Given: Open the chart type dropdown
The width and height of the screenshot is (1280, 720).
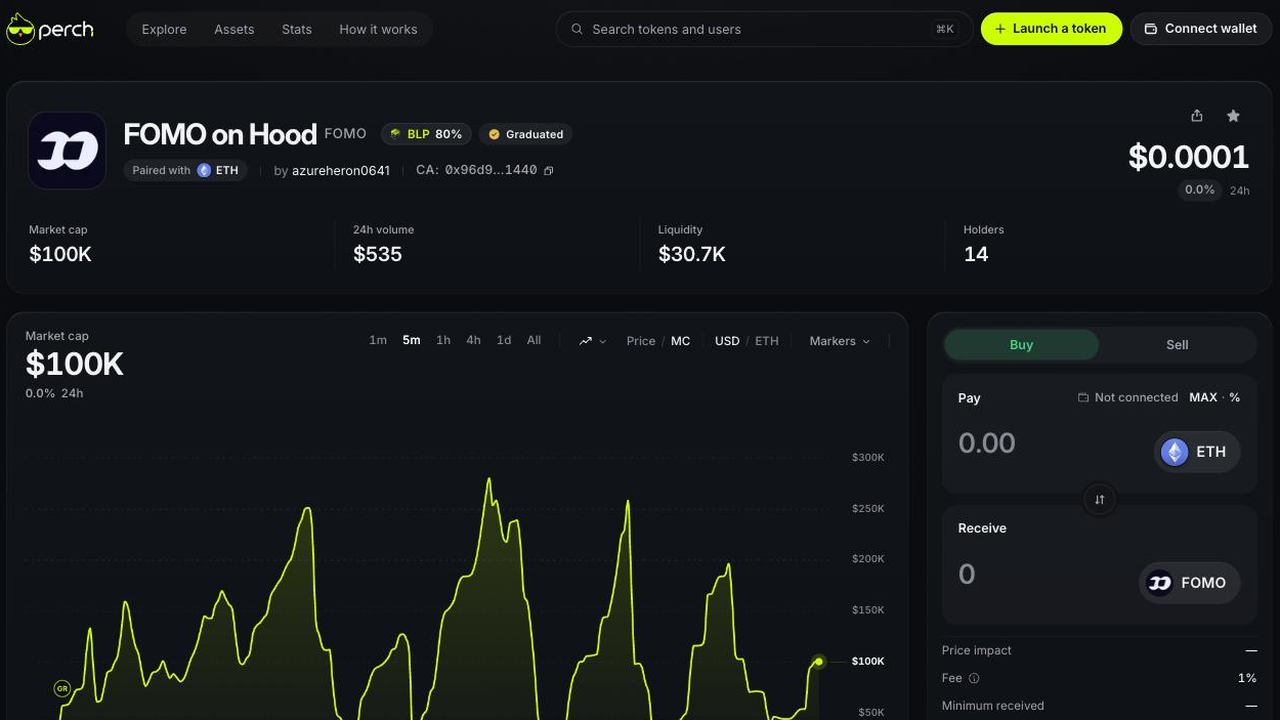Looking at the screenshot, I should pyautogui.click(x=592, y=341).
